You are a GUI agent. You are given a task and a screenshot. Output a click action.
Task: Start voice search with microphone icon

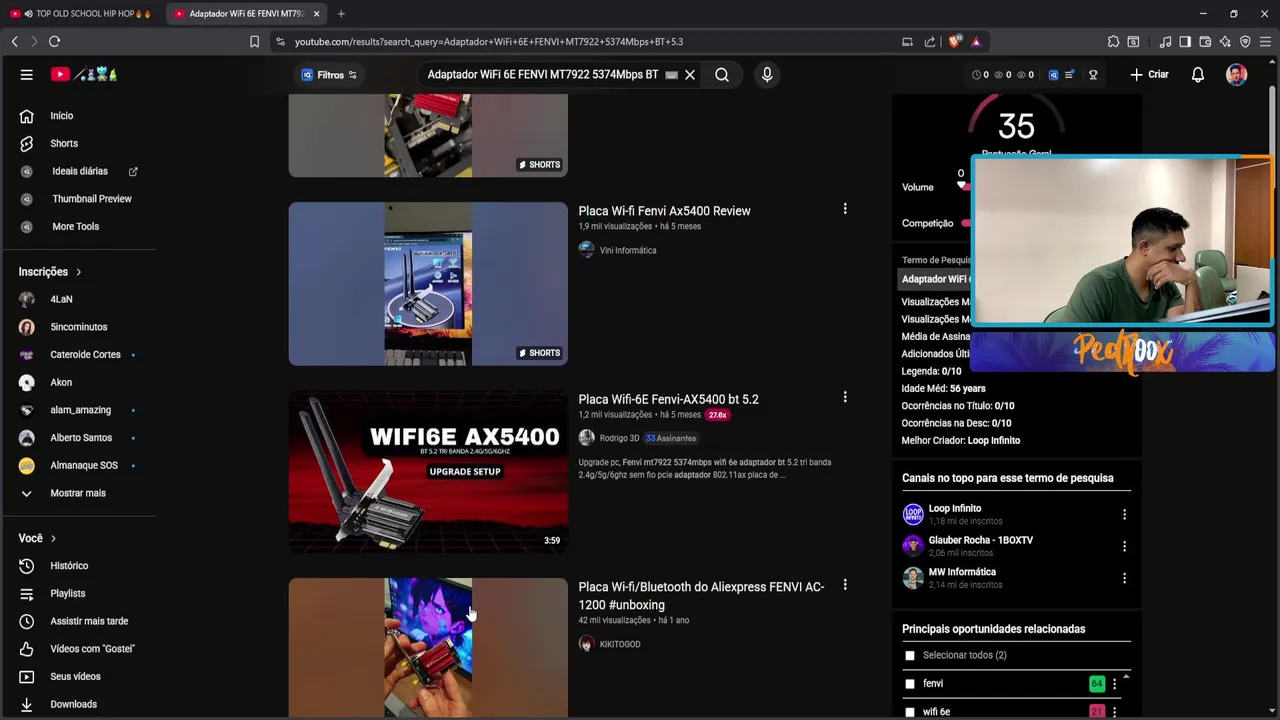[x=767, y=75]
